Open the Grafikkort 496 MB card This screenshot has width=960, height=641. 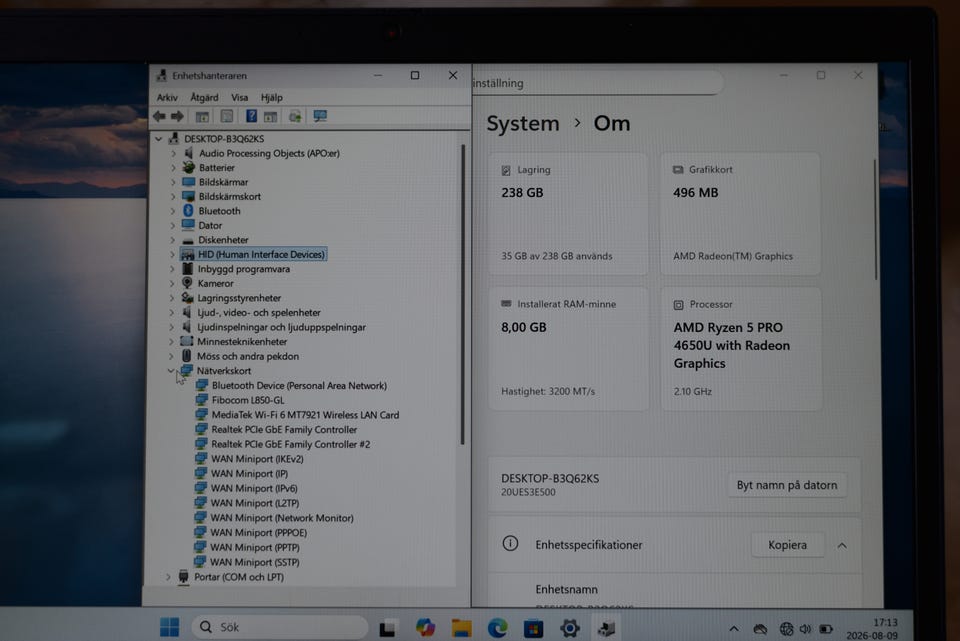point(740,214)
